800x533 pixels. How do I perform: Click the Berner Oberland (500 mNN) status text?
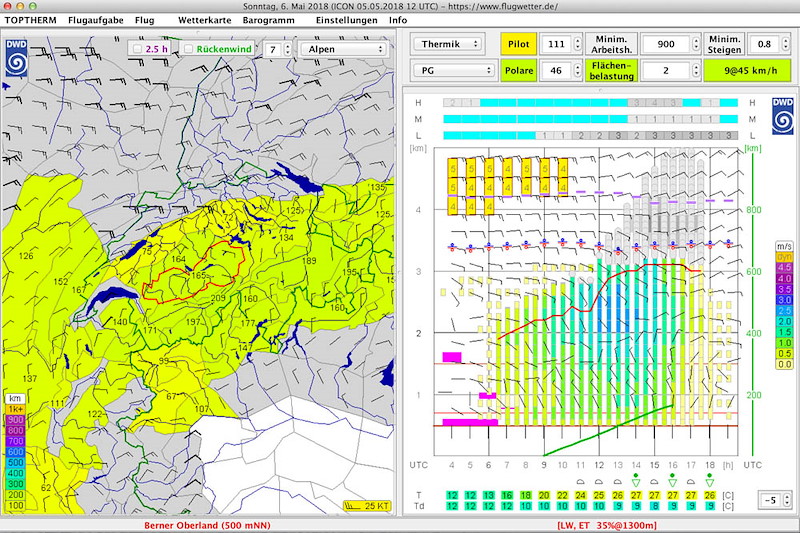[x=207, y=525]
